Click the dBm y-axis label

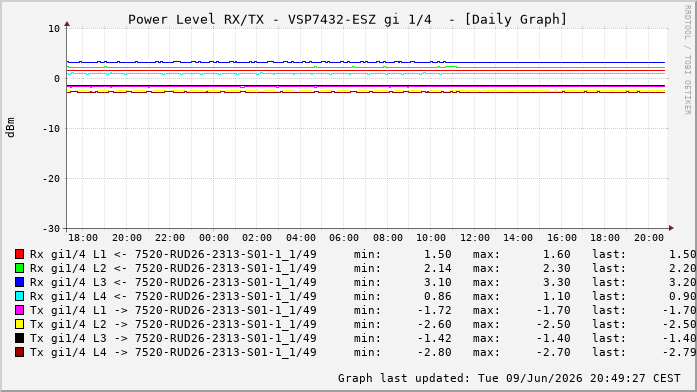[10, 128]
